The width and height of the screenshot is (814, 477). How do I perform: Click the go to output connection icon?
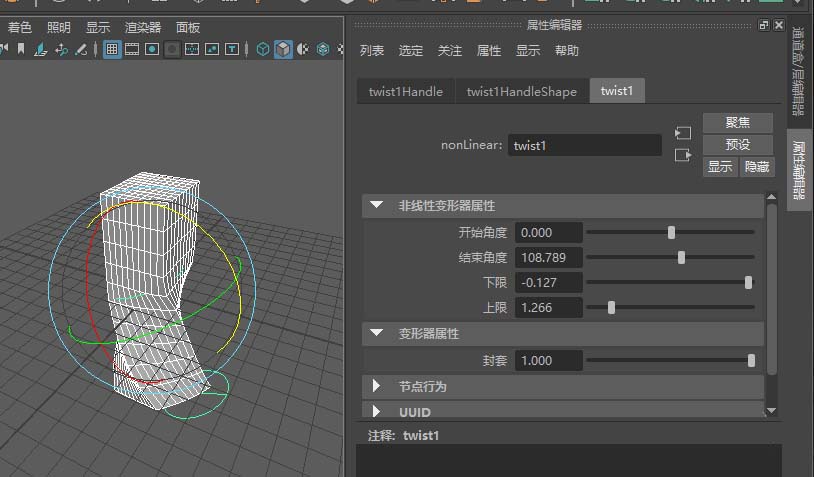(x=683, y=155)
